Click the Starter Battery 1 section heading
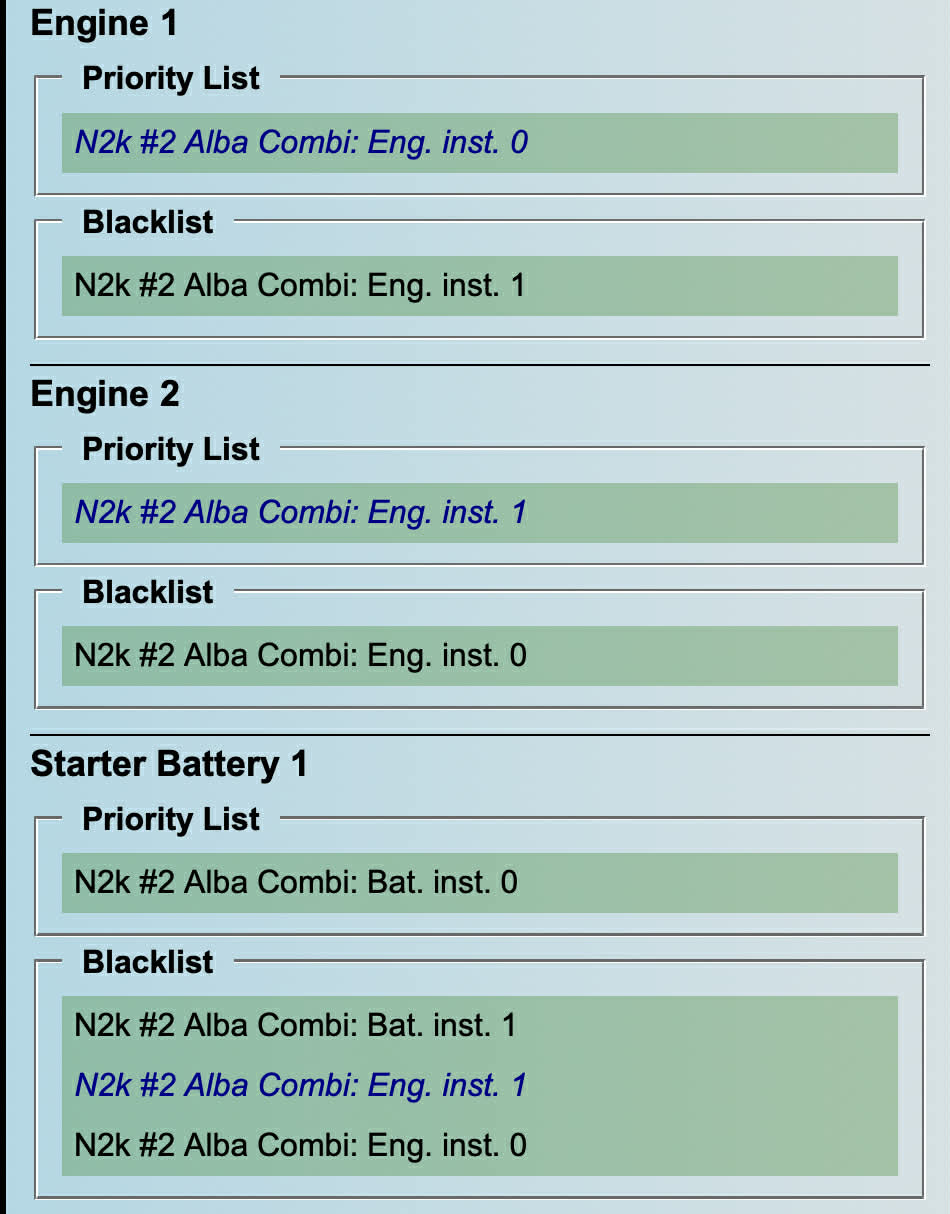Viewport: 950px width, 1214px height. coord(169,764)
